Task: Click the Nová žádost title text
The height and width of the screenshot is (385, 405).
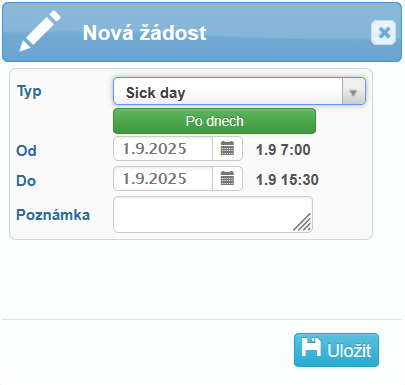Action: click(145, 33)
